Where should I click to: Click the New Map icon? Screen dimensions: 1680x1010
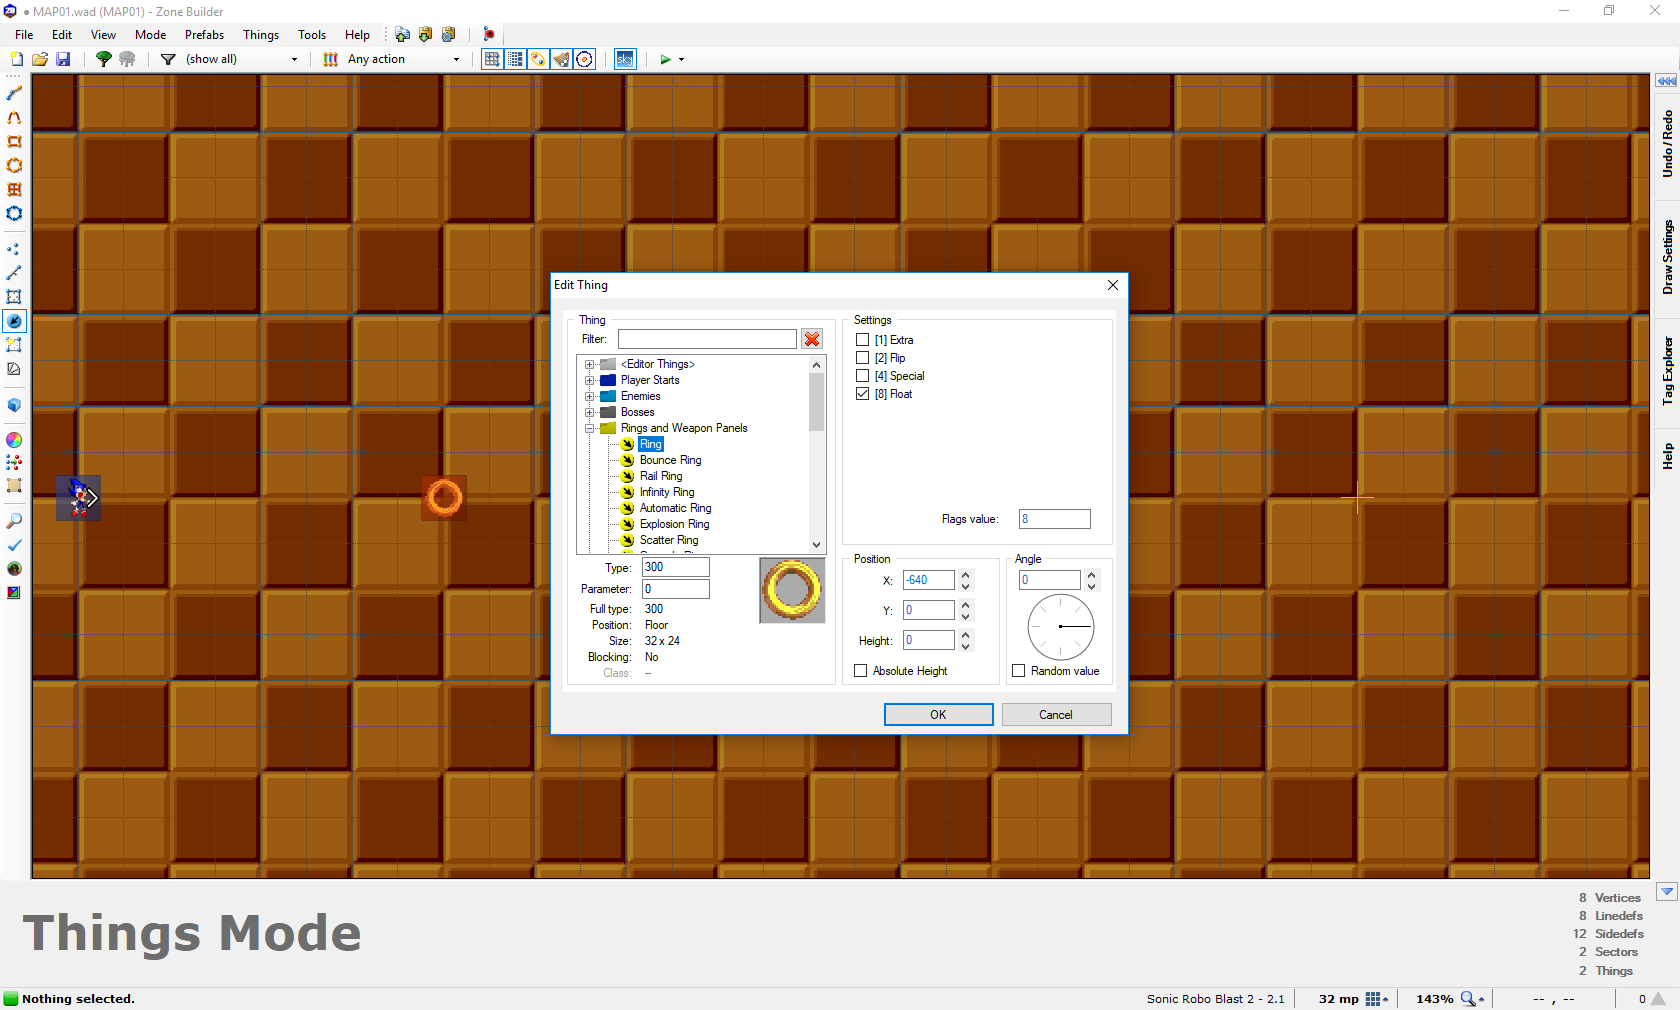pos(17,60)
